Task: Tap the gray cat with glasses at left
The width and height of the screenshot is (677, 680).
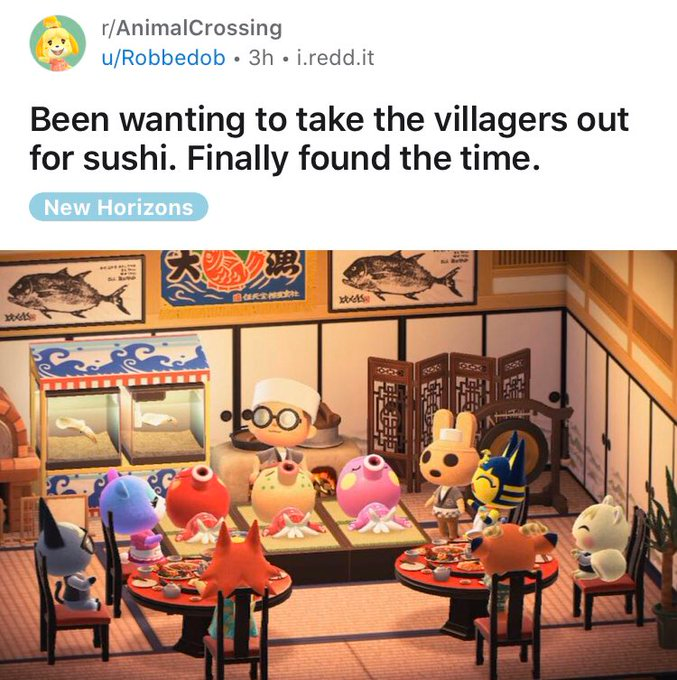Action: (67, 559)
